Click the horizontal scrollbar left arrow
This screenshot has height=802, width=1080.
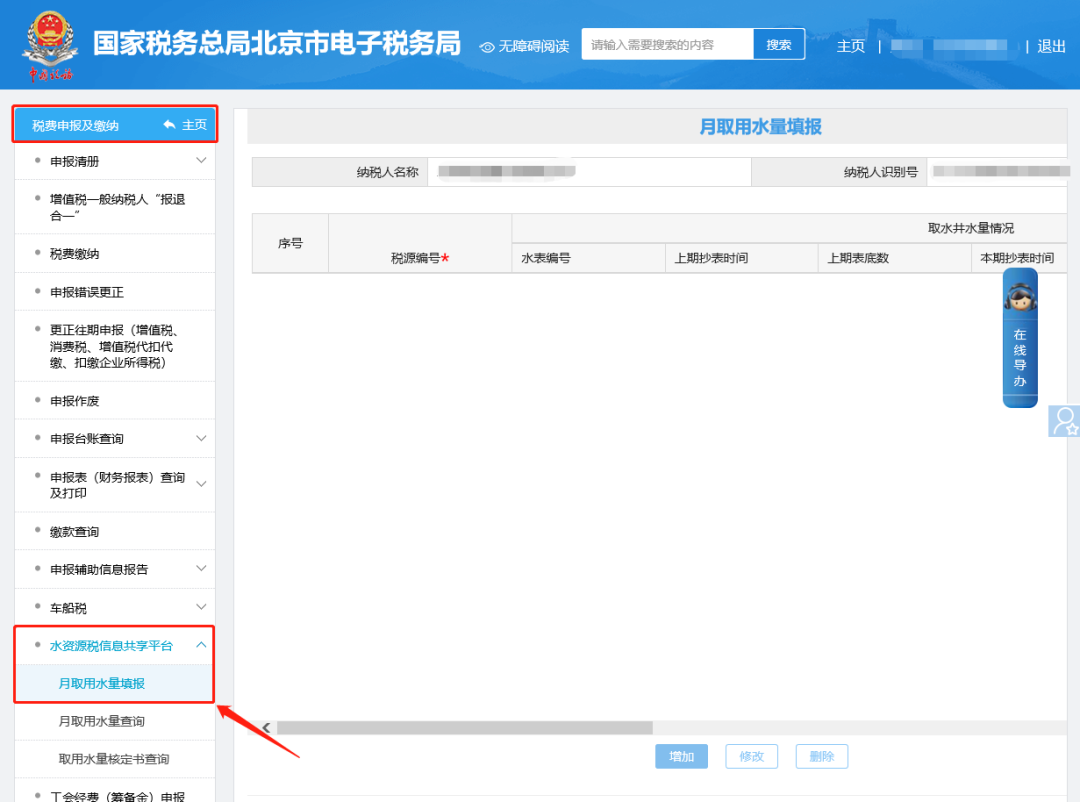pos(266,728)
